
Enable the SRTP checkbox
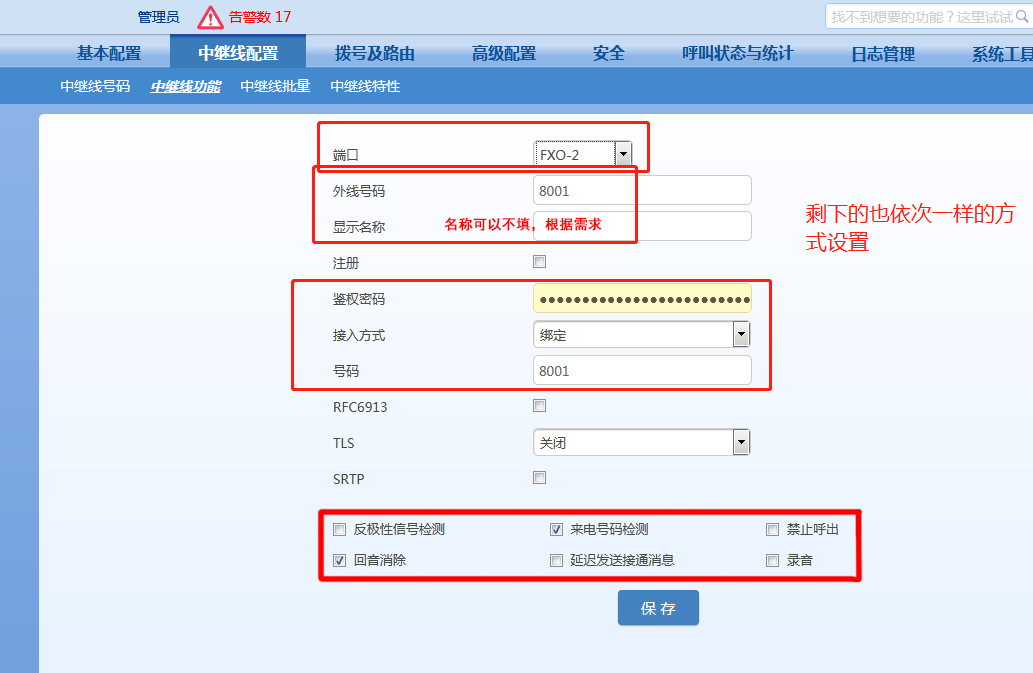[540, 478]
